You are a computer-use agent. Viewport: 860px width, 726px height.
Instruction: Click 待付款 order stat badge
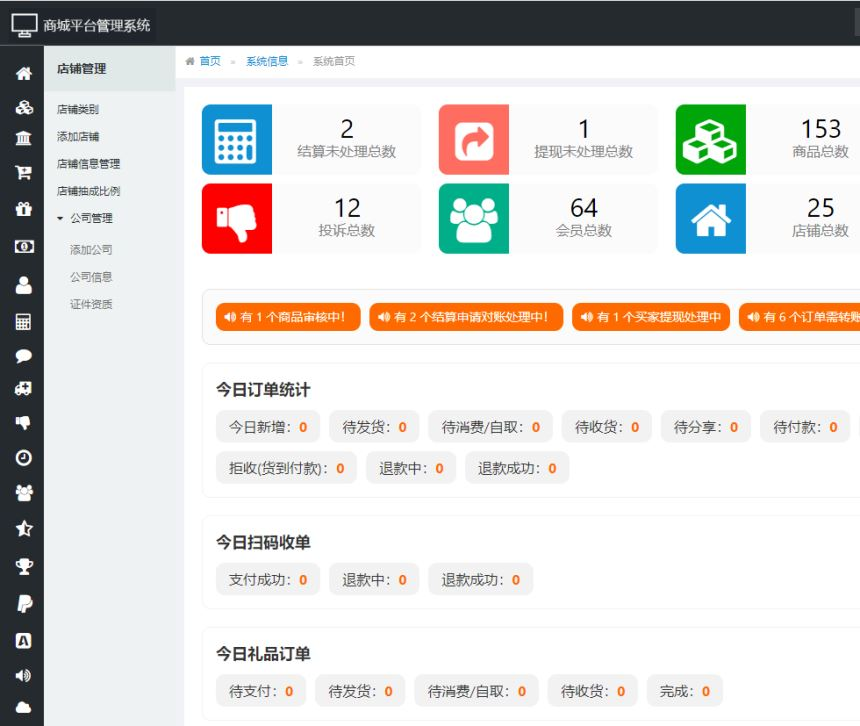pyautogui.click(x=805, y=427)
